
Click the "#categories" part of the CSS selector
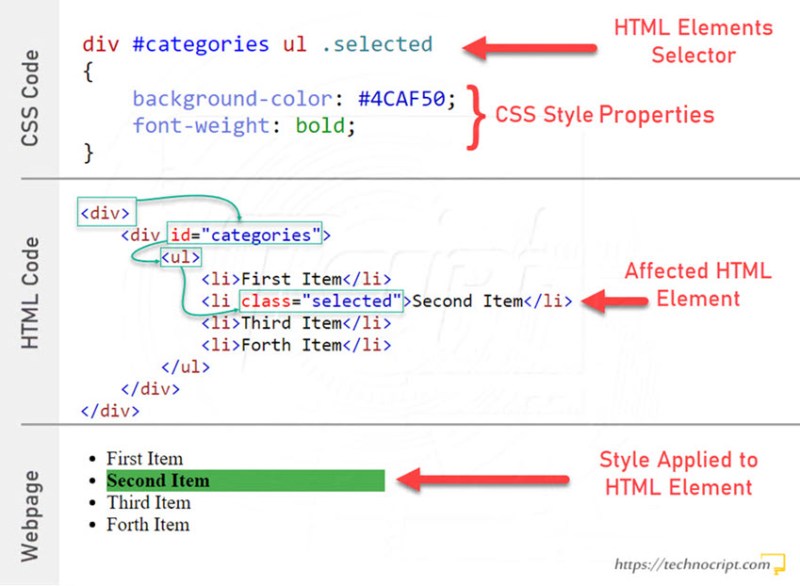201,44
